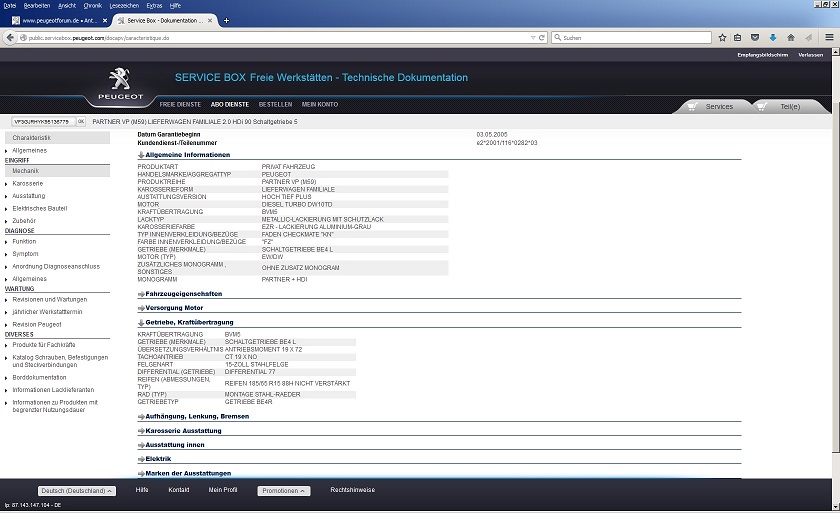Open the Deutsch (Deutschland) language dropdown
Image resolution: width=840 pixels, height=513 pixels.
point(77,491)
